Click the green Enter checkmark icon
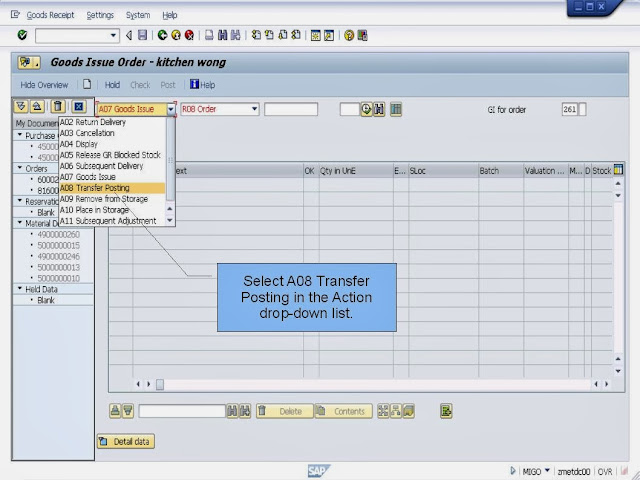This screenshot has height=480, width=640. 22,36
